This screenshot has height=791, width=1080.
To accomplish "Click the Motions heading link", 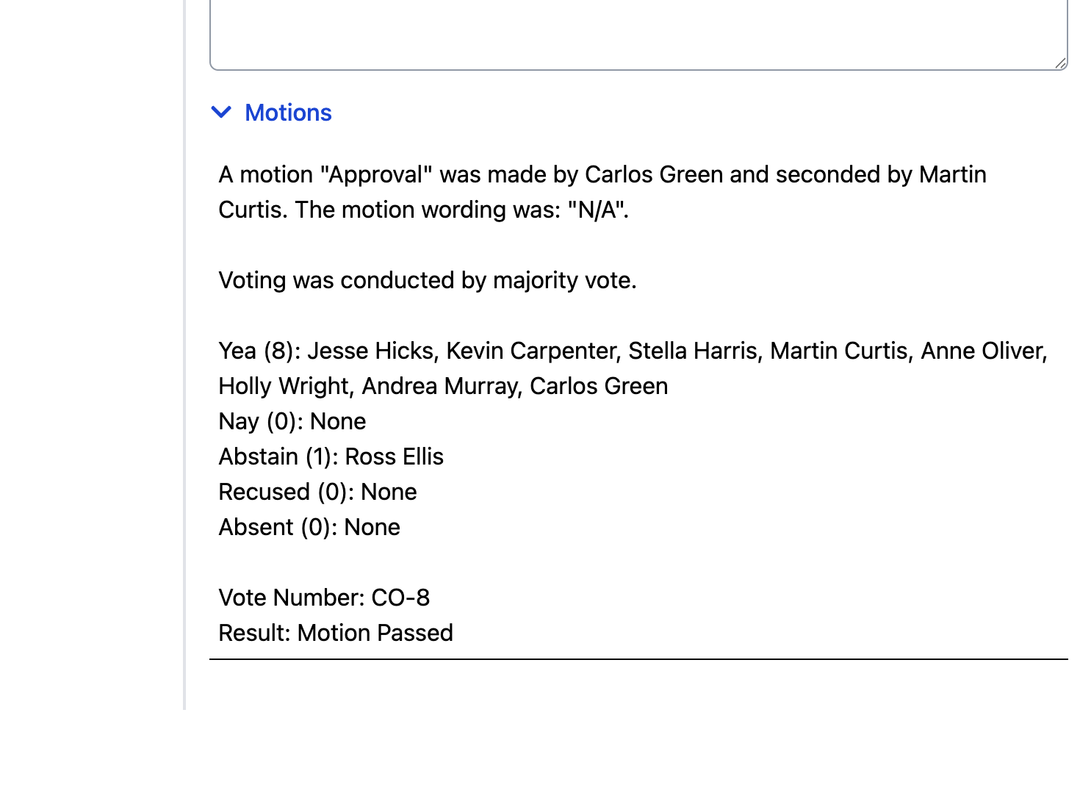I will [x=288, y=113].
